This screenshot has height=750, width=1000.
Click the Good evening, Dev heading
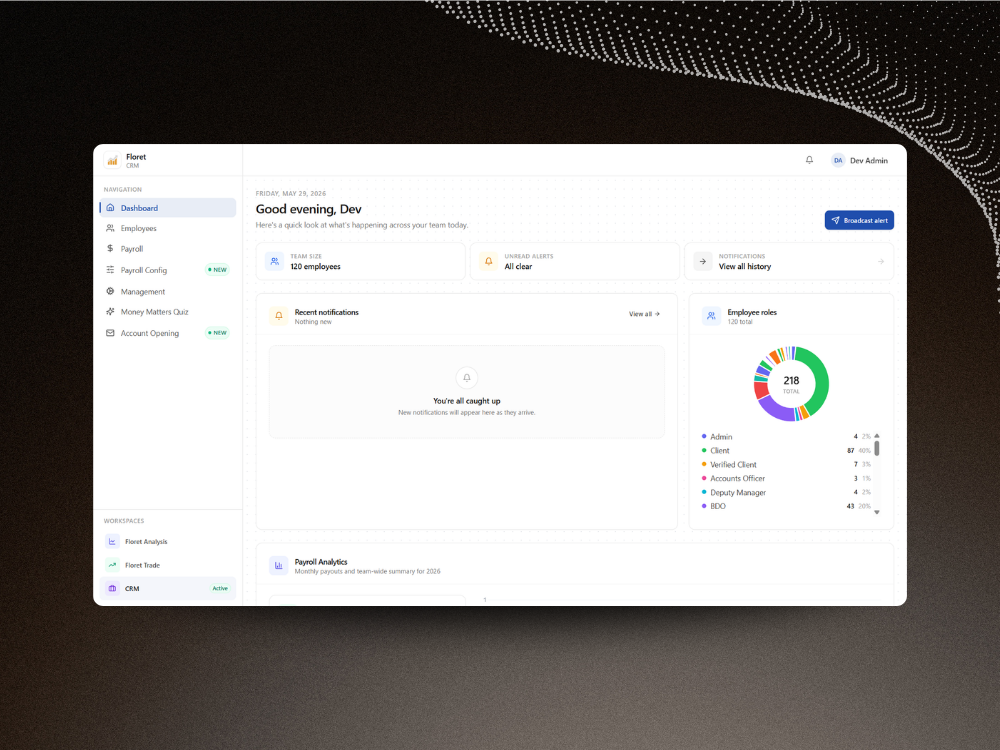coord(309,209)
